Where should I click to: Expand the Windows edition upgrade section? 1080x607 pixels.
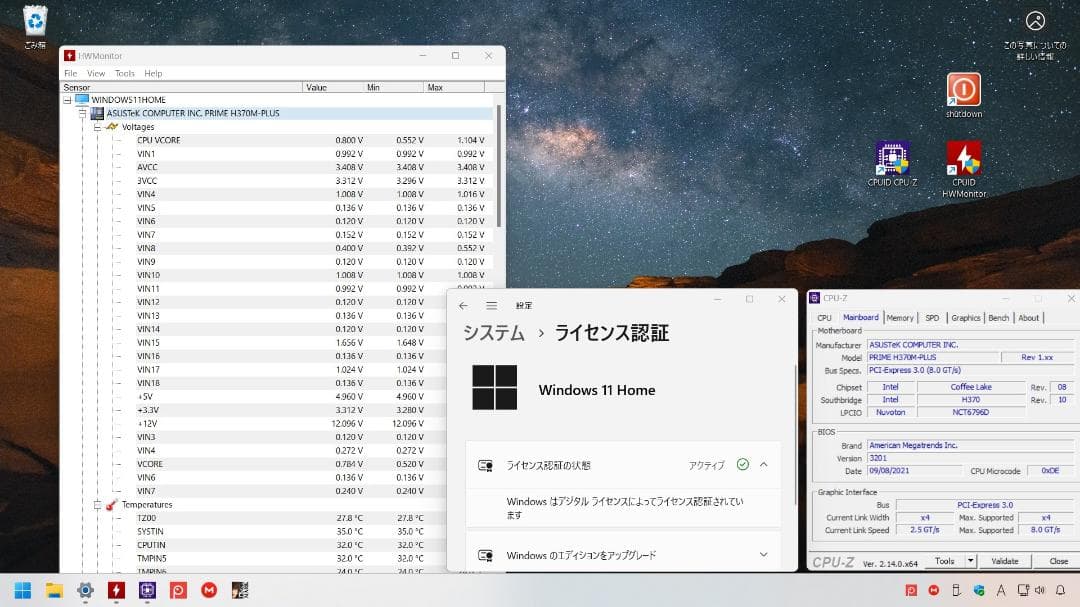point(763,555)
